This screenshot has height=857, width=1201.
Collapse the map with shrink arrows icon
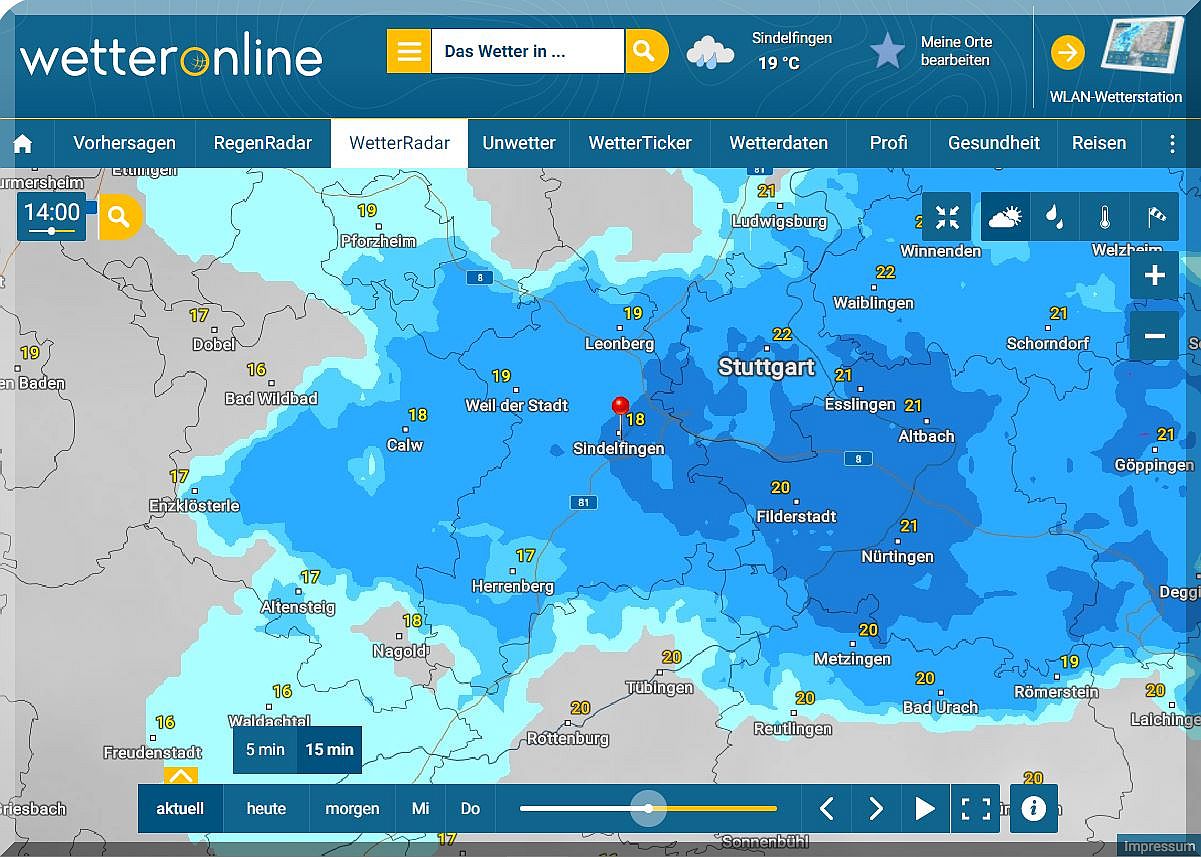click(x=946, y=217)
